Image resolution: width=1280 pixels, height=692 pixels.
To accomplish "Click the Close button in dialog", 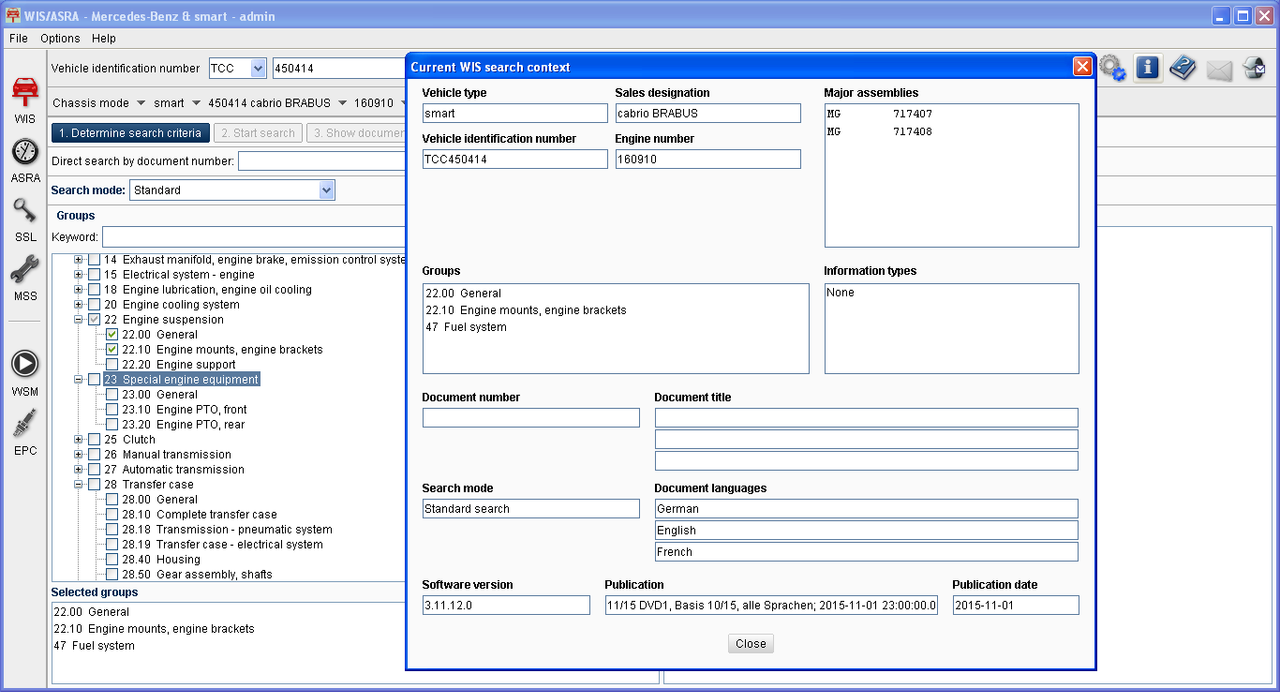I will click(751, 644).
